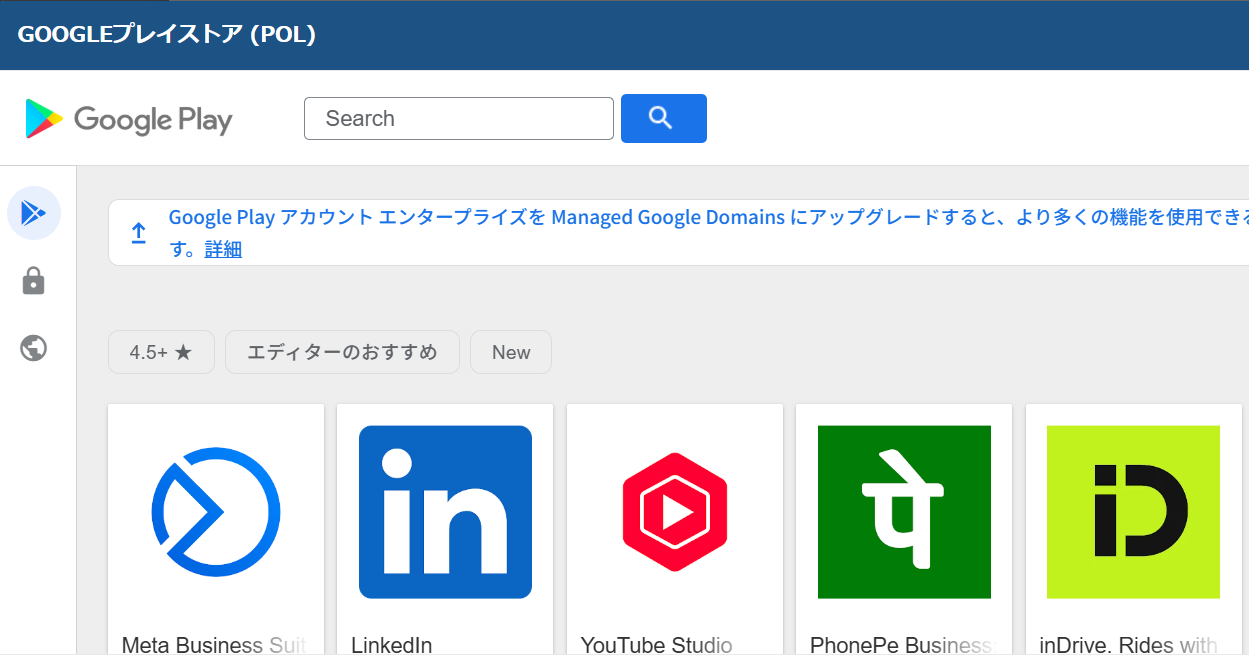Open the inDrive app icon

point(1133,512)
